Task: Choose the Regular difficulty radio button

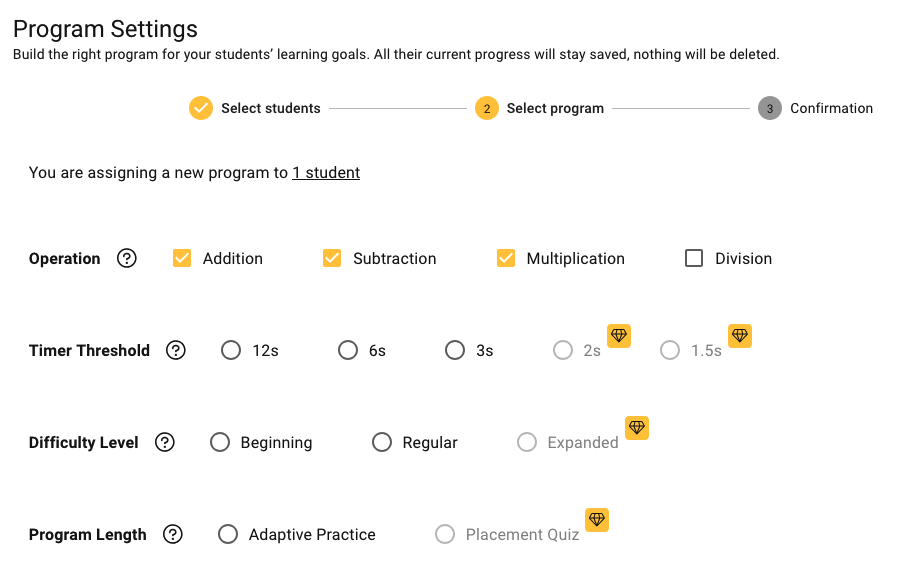Action: click(382, 442)
